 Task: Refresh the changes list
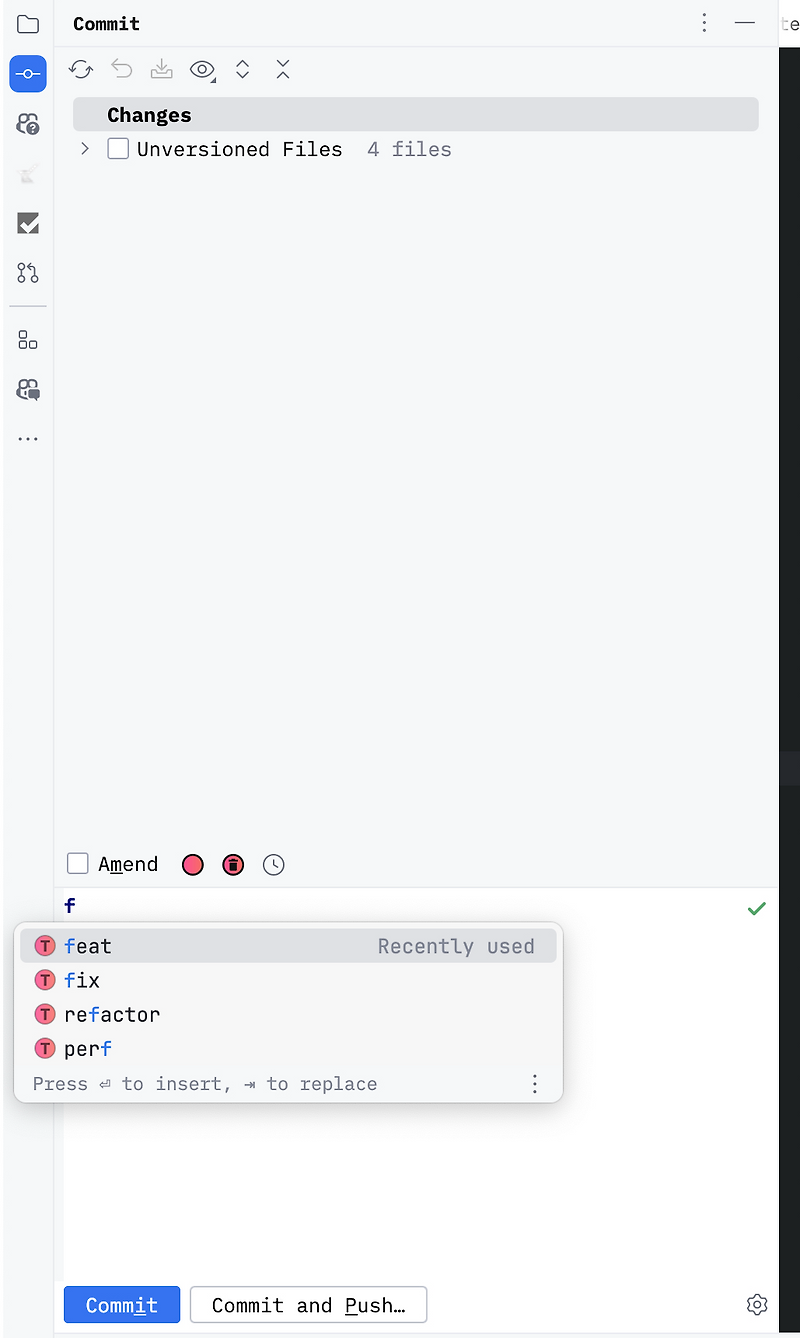coord(81,69)
